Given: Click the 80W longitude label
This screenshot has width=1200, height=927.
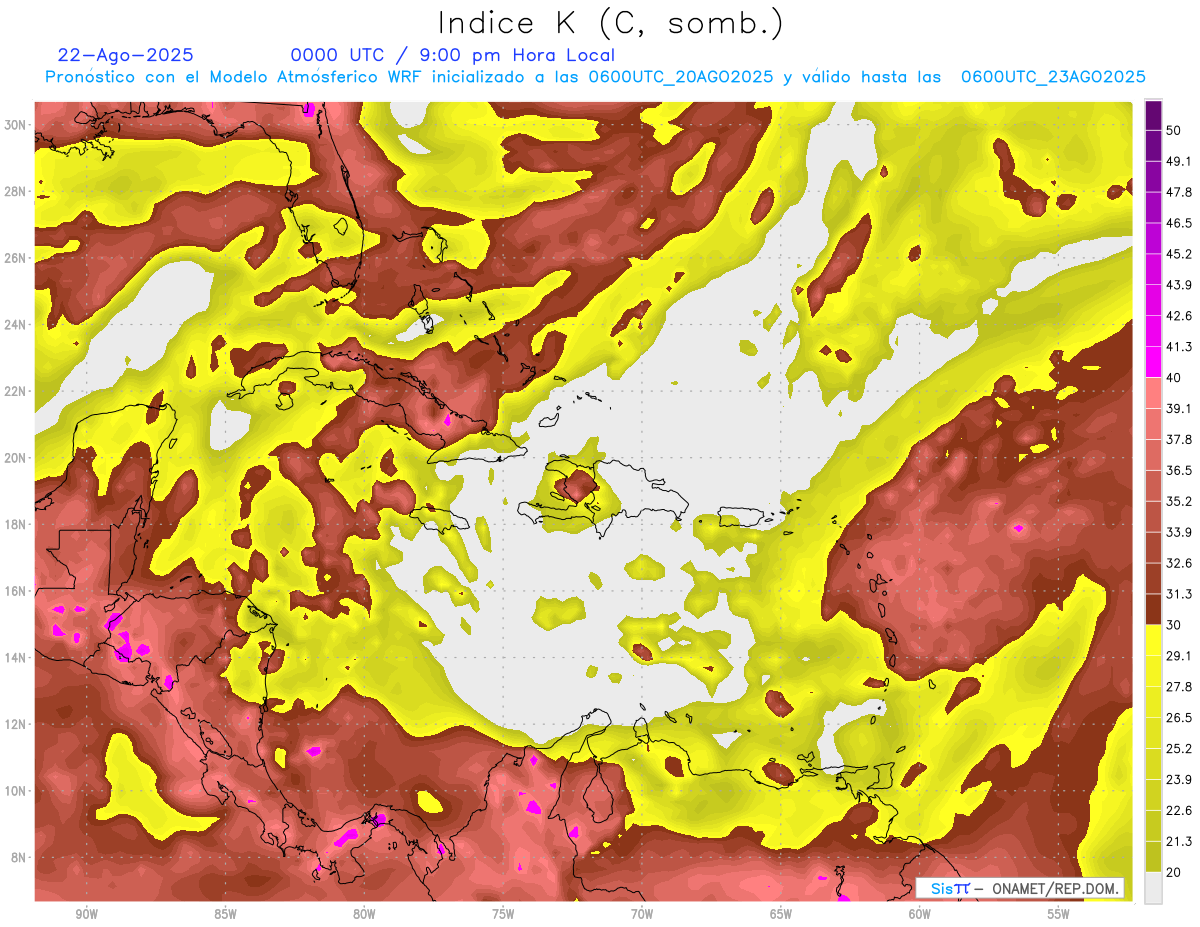Looking at the screenshot, I should click(x=364, y=914).
